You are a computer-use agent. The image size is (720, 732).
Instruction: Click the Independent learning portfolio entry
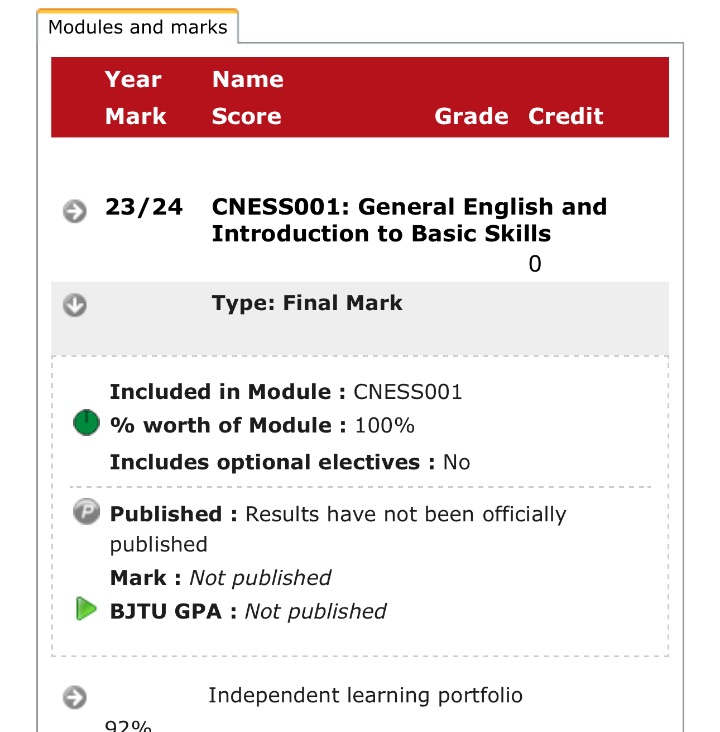tap(365, 695)
